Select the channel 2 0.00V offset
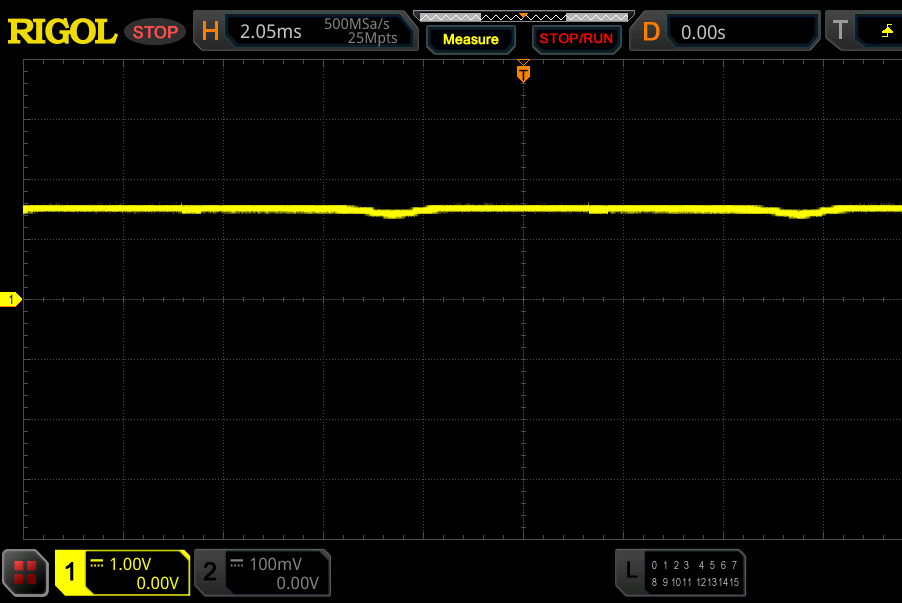This screenshot has height=603, width=902. point(297,583)
